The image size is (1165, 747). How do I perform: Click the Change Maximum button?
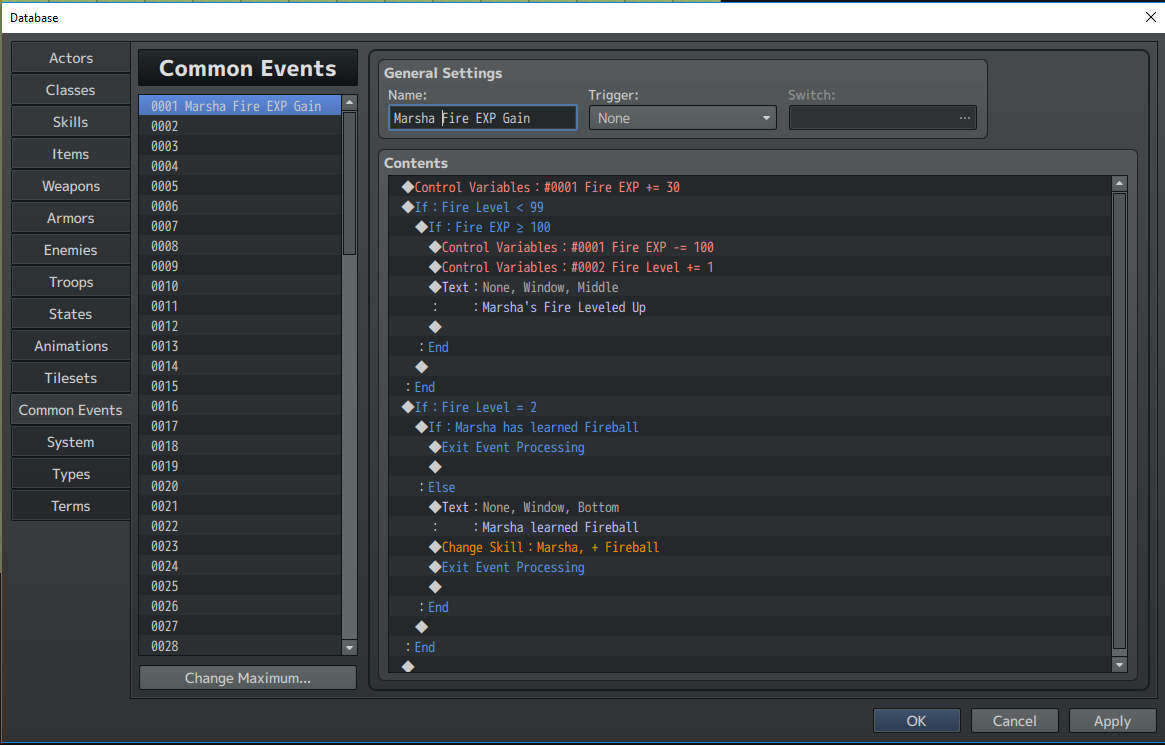click(247, 678)
